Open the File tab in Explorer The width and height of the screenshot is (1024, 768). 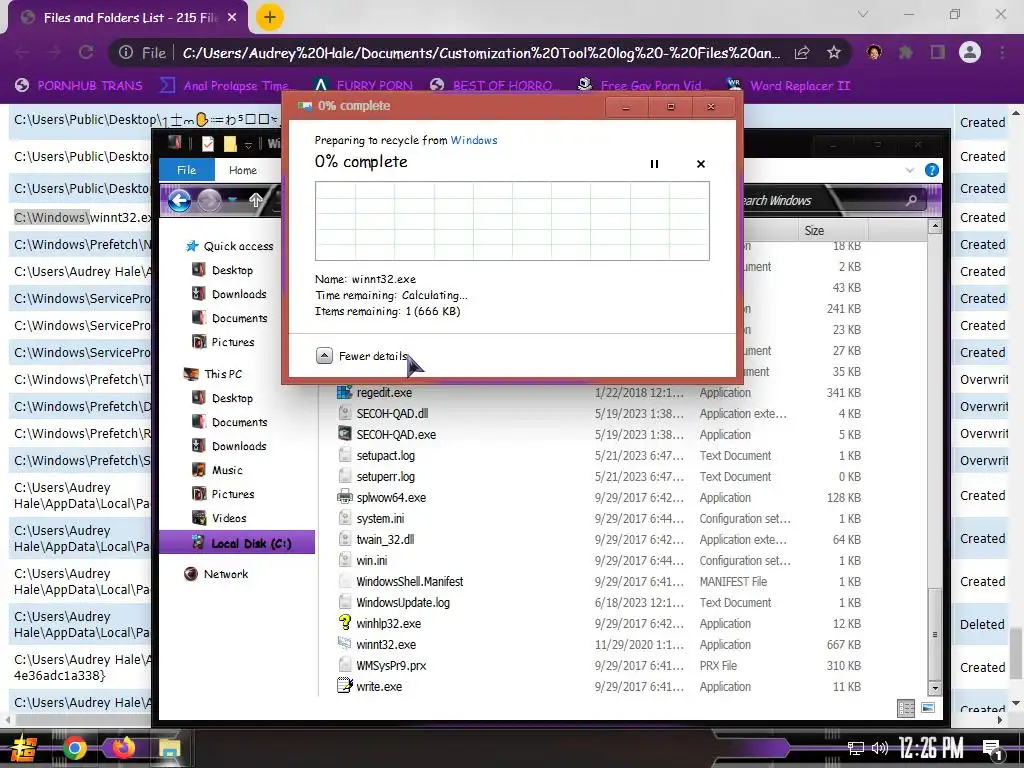(x=187, y=170)
